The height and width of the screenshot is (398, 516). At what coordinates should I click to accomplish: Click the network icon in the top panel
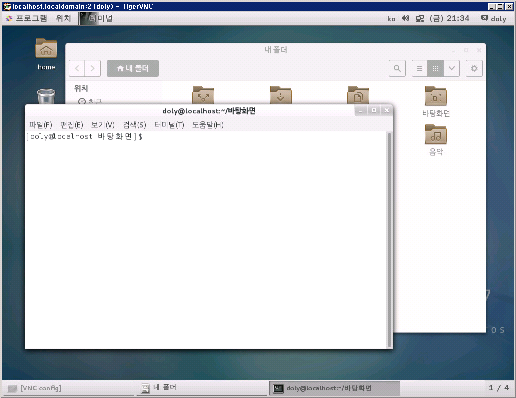click(x=420, y=18)
